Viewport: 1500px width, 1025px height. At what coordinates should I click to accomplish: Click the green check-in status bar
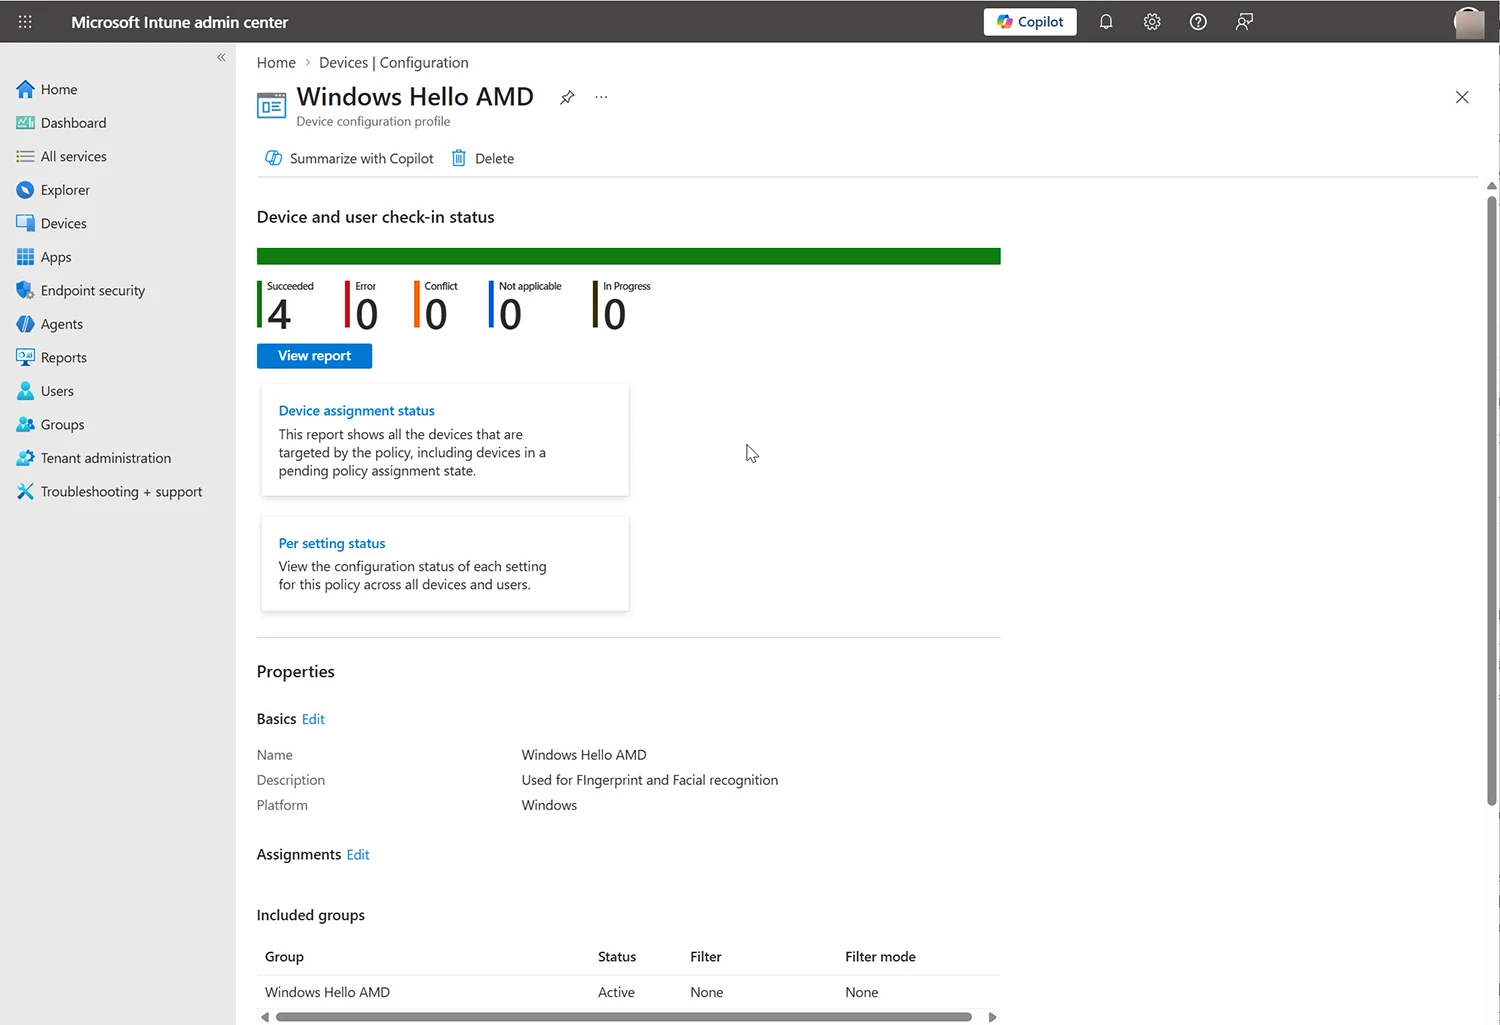point(628,256)
